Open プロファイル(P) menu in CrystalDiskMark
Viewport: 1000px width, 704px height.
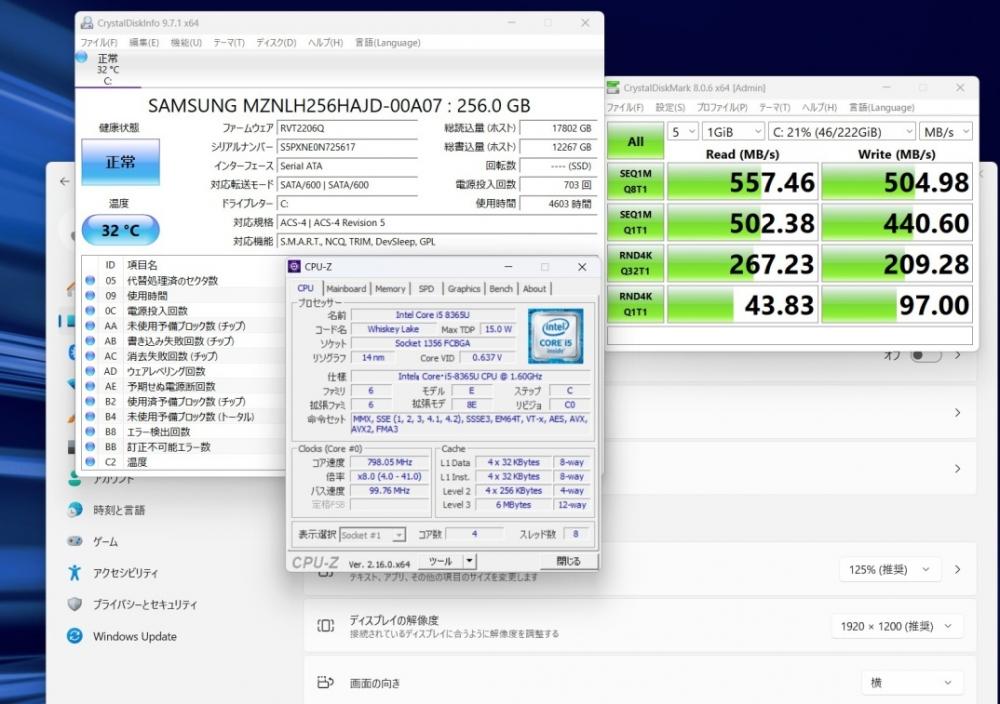coord(722,108)
